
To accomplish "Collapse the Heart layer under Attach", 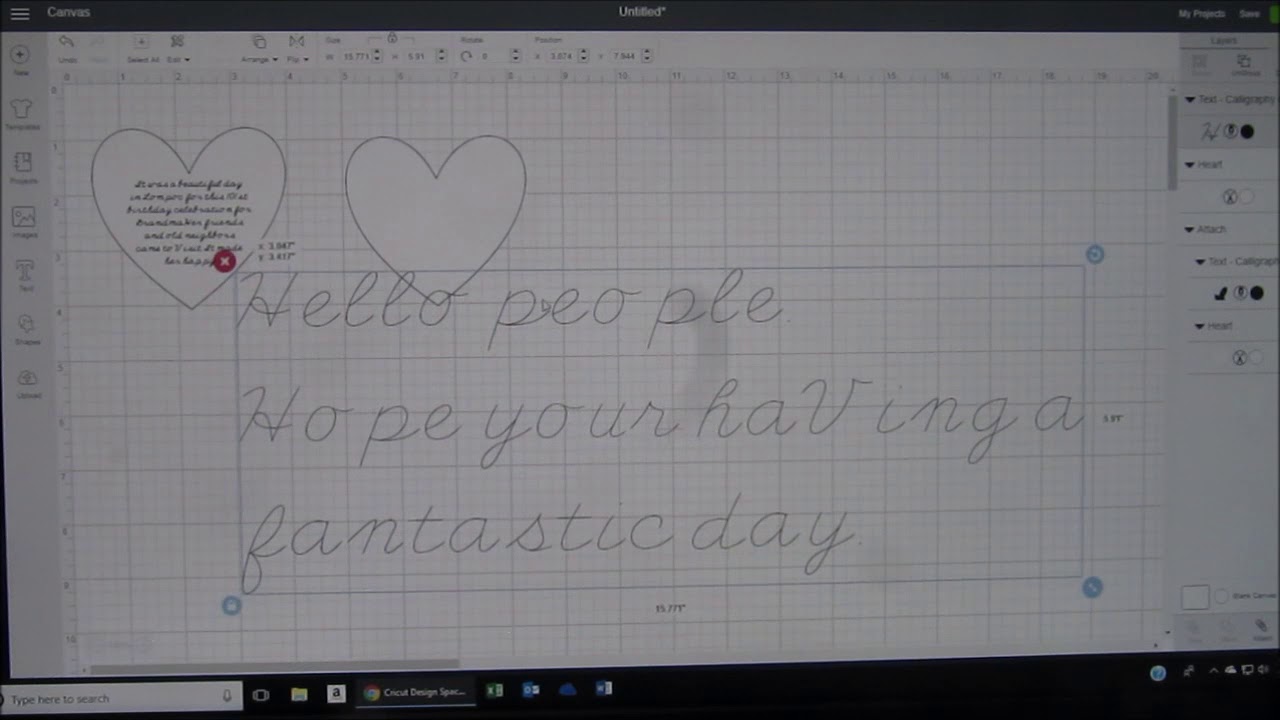I will click(x=1200, y=326).
